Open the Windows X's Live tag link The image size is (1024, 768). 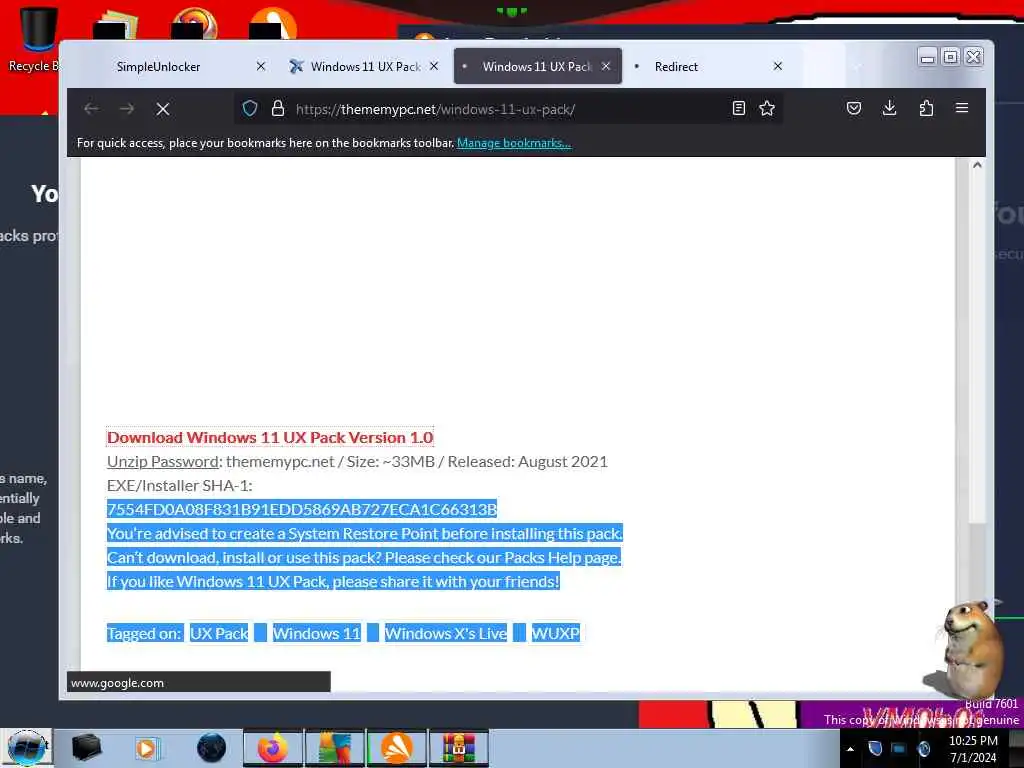[x=445, y=633]
